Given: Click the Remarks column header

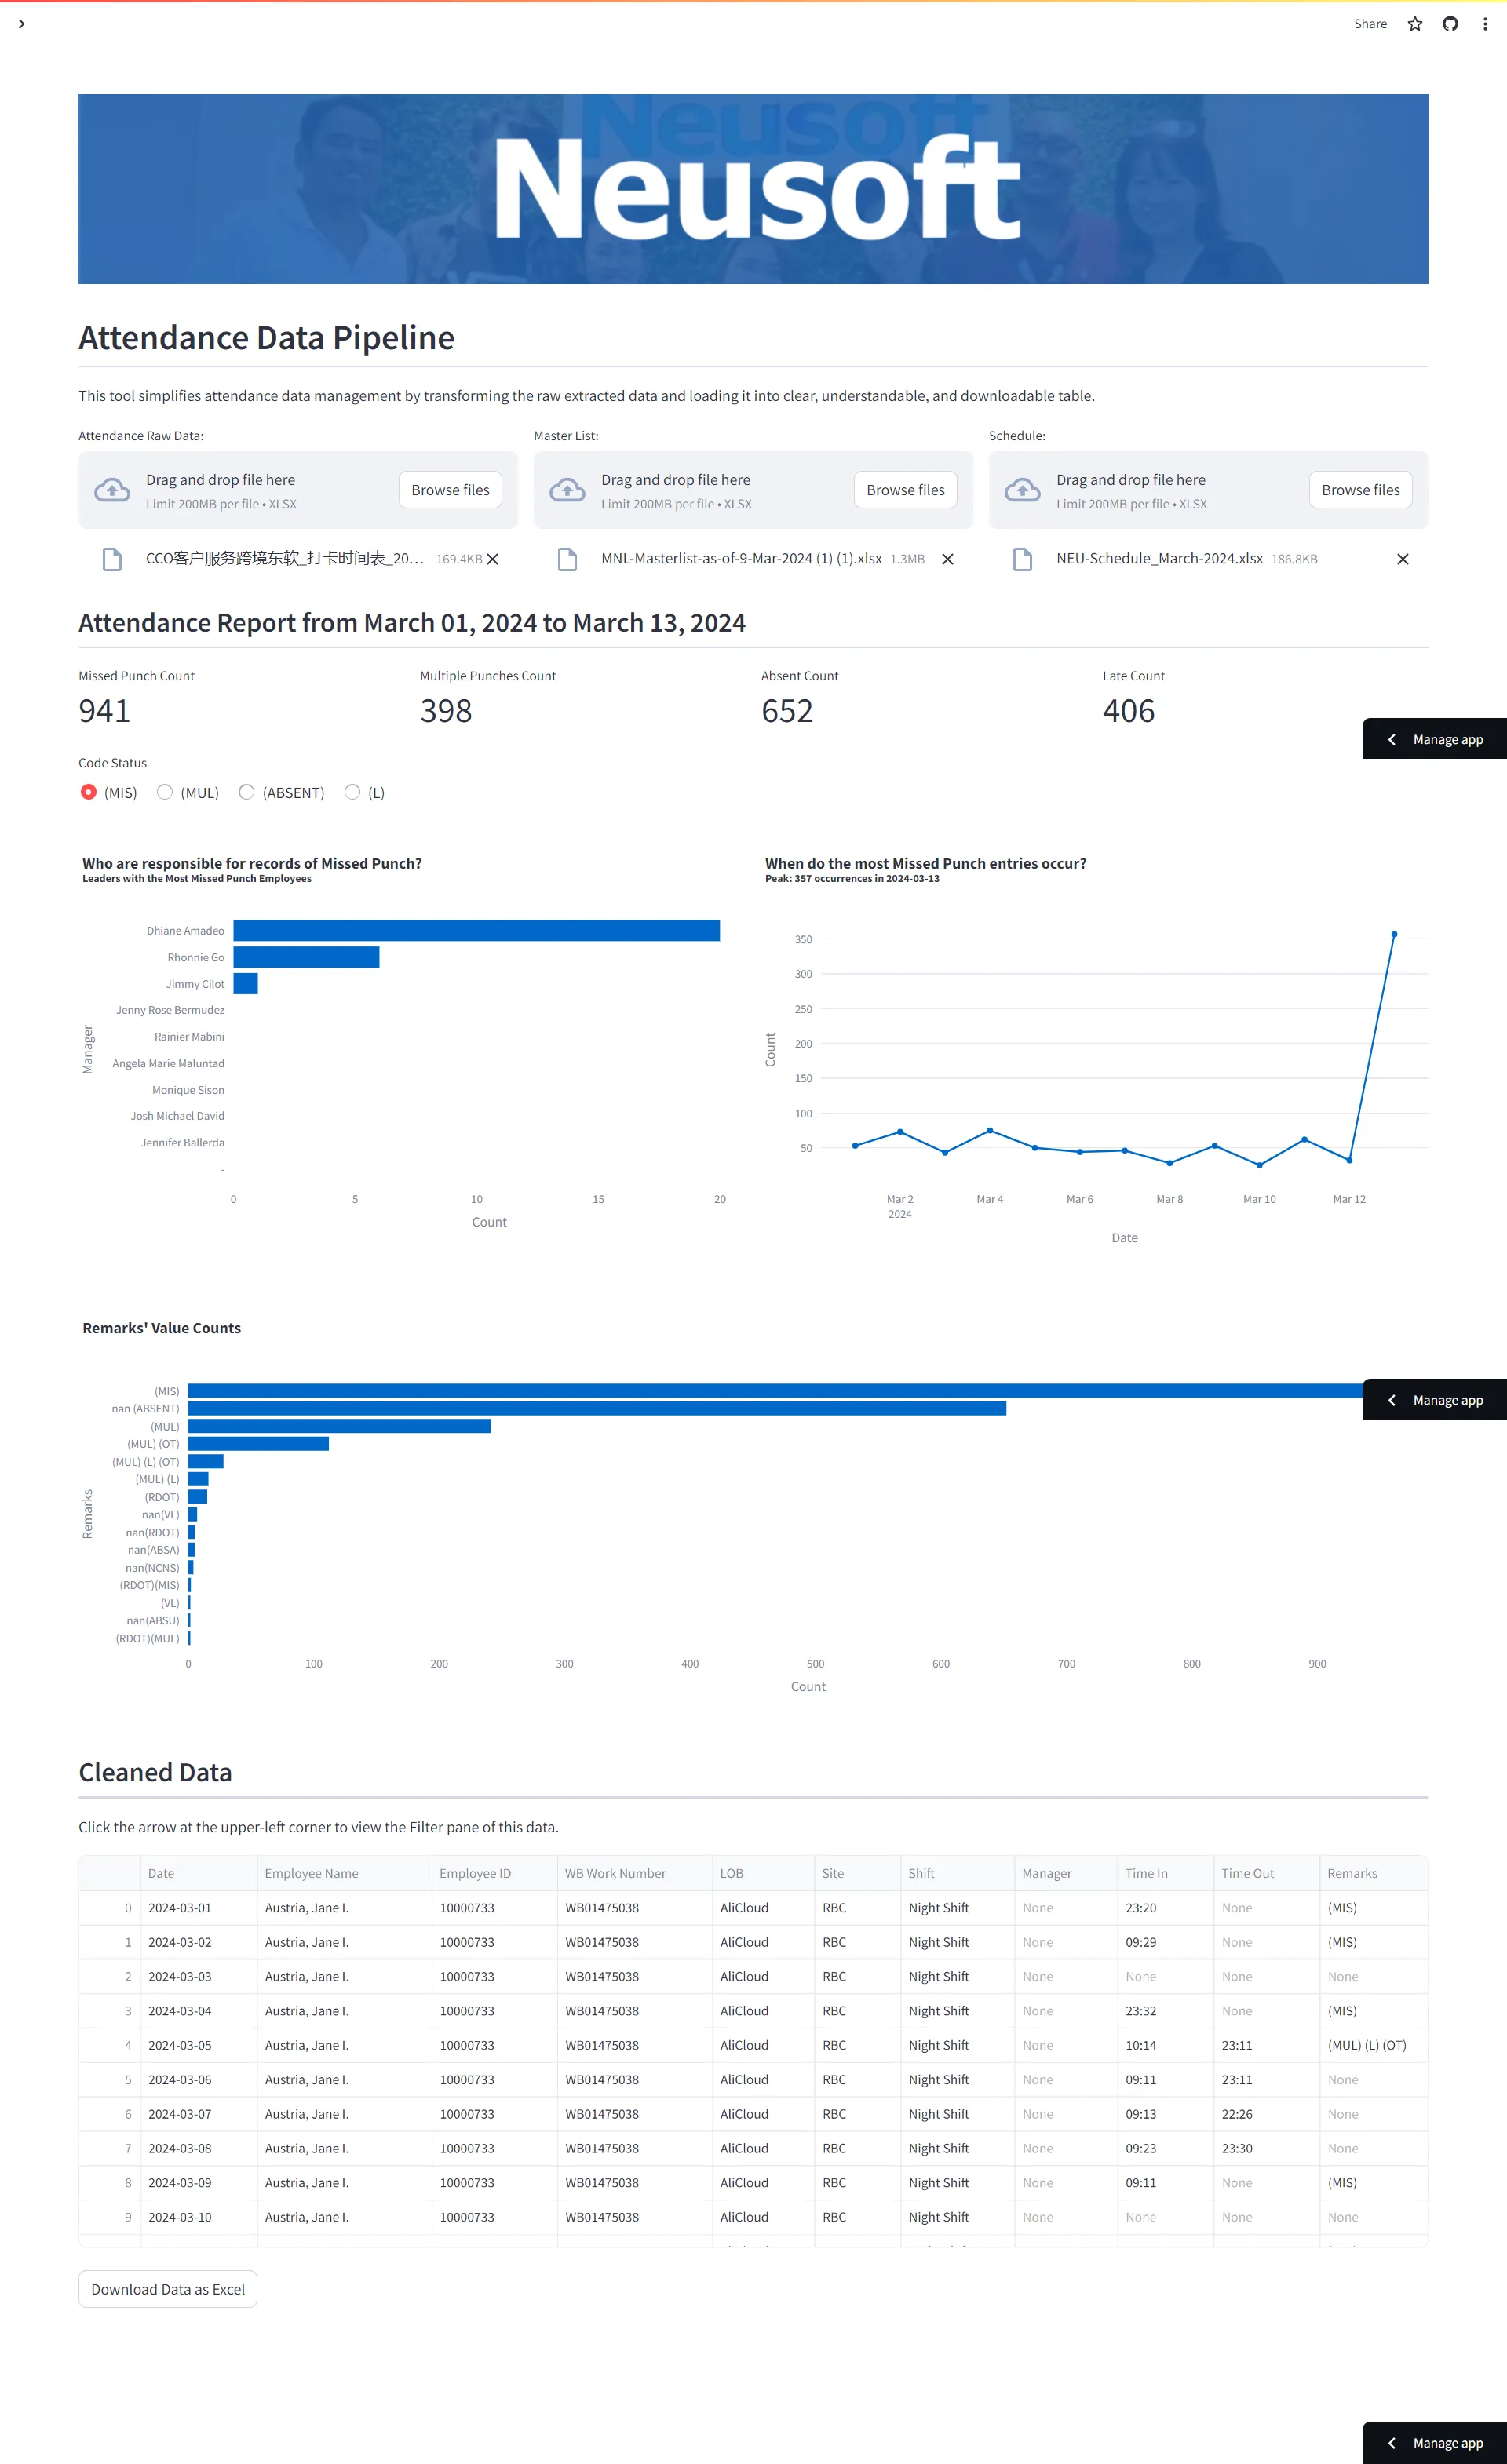Looking at the screenshot, I should (1373, 1873).
